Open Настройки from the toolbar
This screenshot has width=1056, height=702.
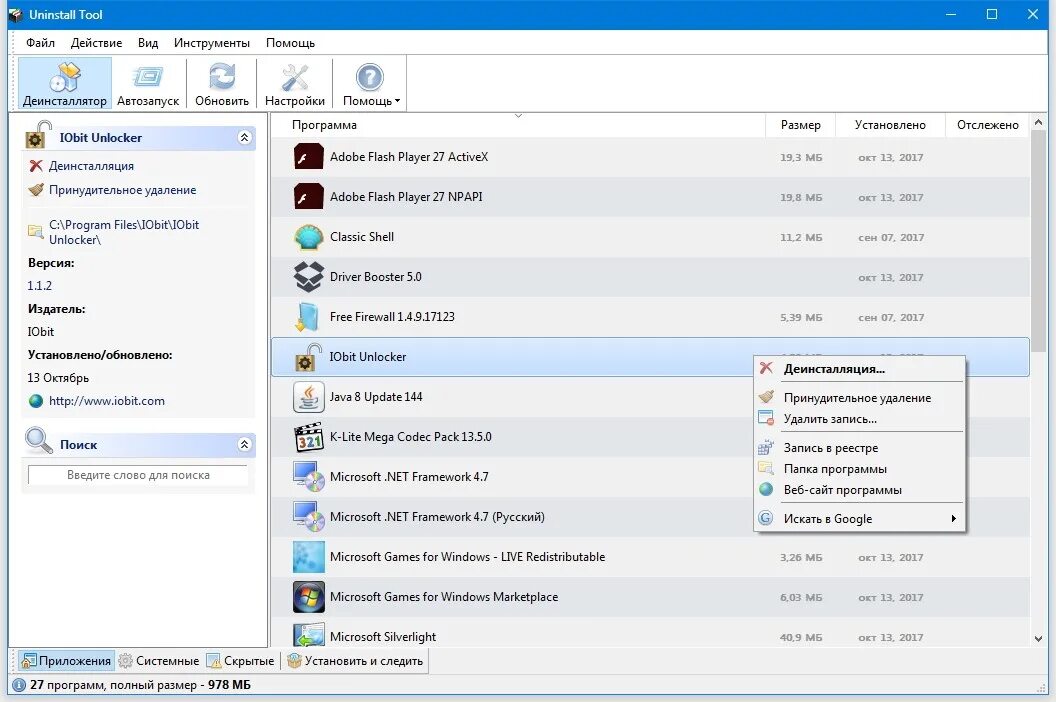(294, 84)
